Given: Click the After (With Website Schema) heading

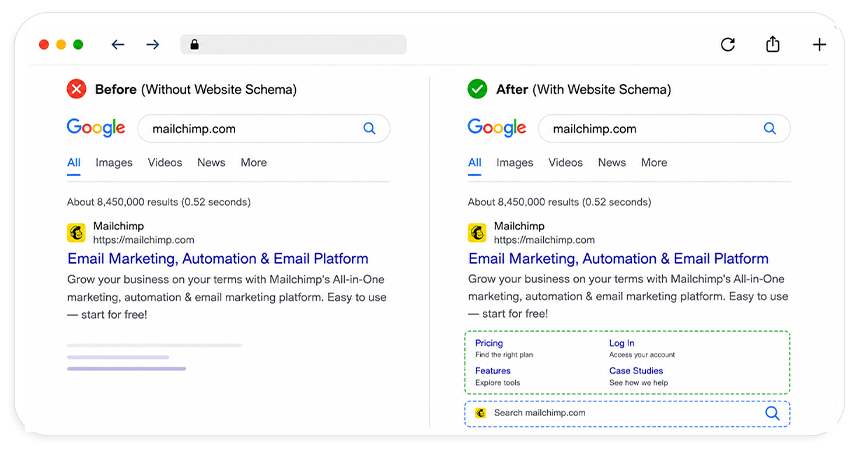Looking at the screenshot, I should [583, 89].
